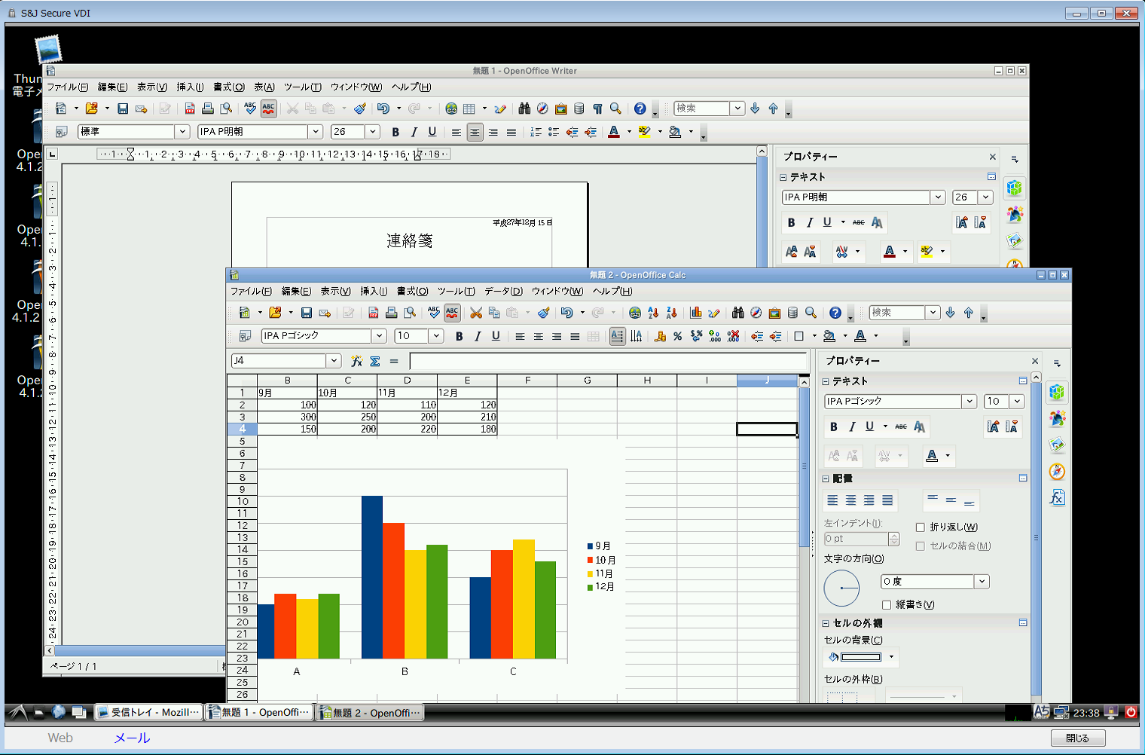The height and width of the screenshot is (755, 1145).
Task: Toggle Italic in Calc sidebar properties
Action: tap(851, 426)
